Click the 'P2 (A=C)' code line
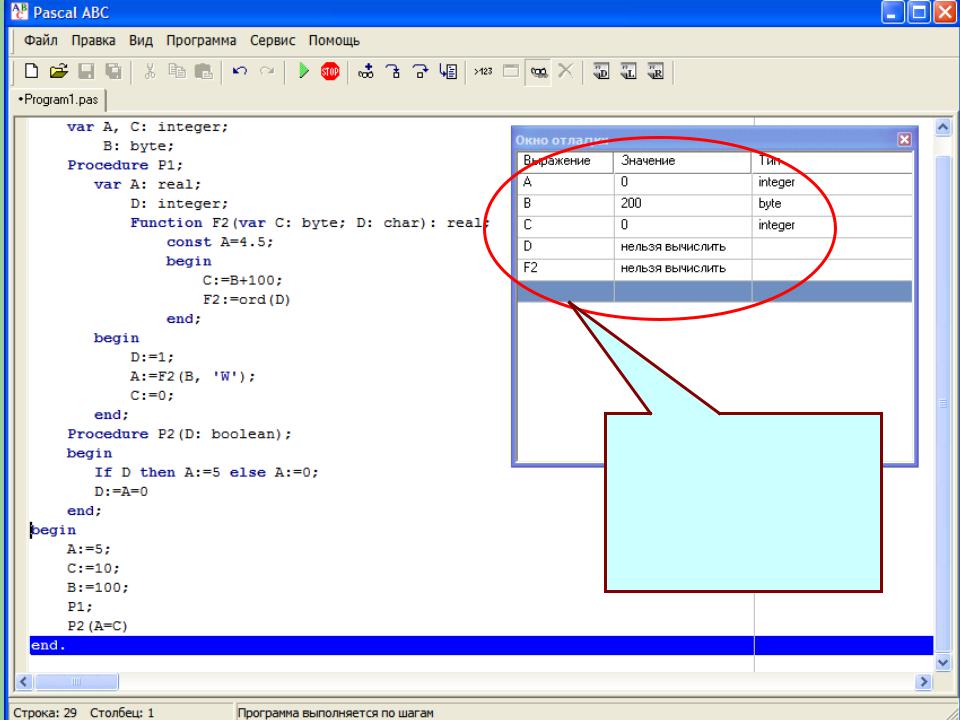This screenshot has width=960, height=720. [x=97, y=626]
